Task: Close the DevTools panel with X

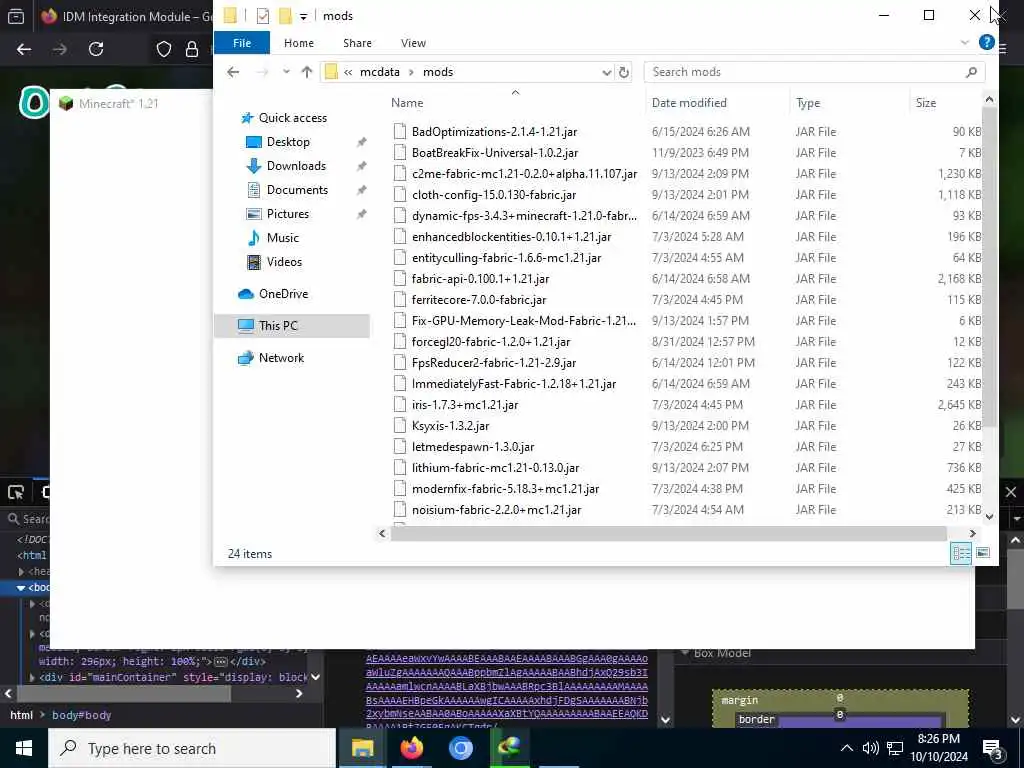Action: pos(1011,492)
